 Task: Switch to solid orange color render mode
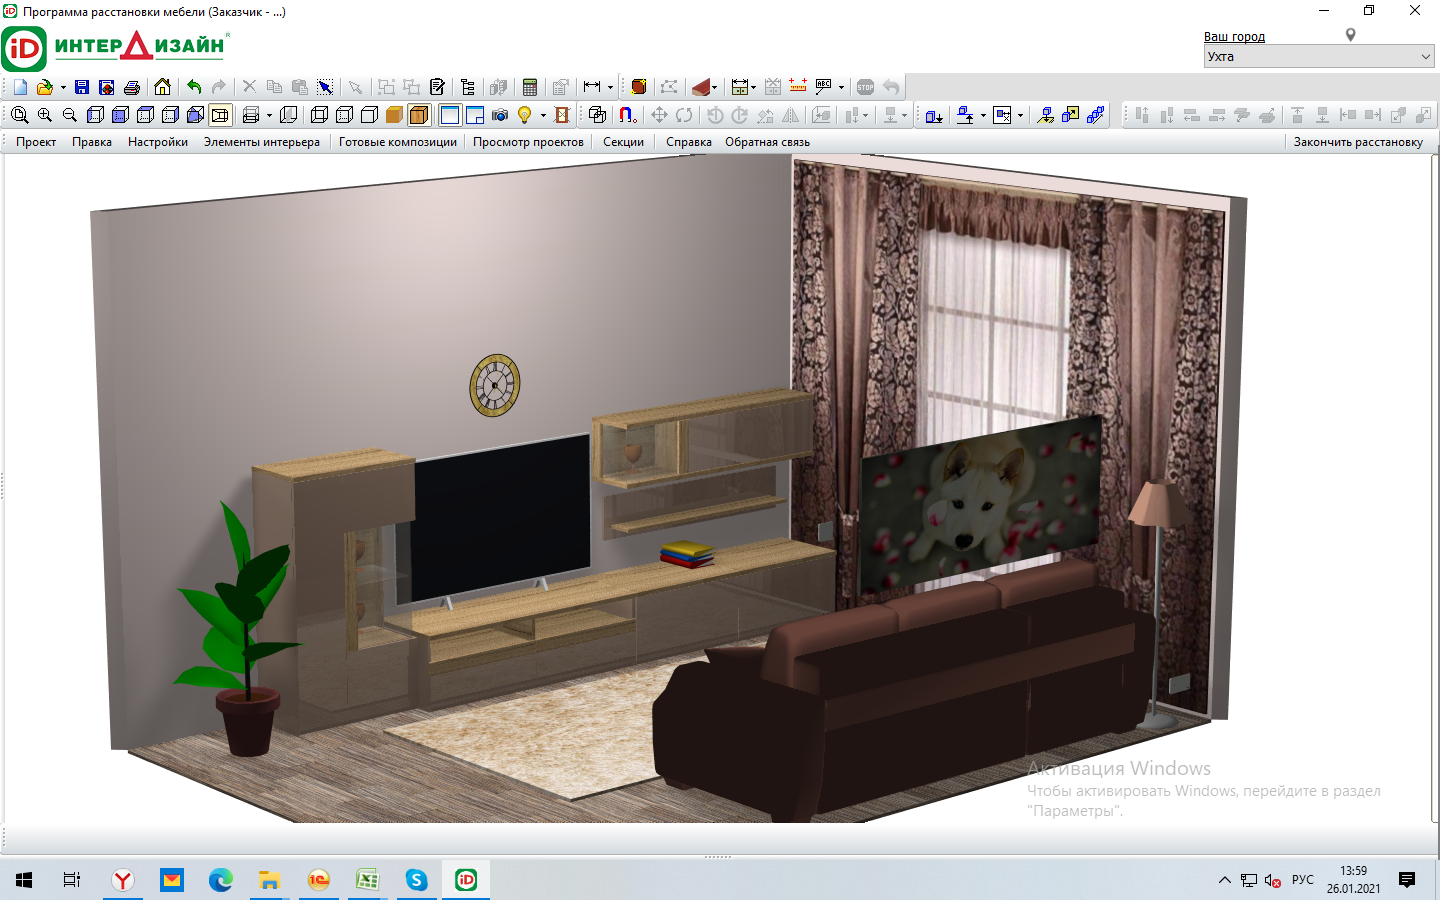[x=394, y=115]
